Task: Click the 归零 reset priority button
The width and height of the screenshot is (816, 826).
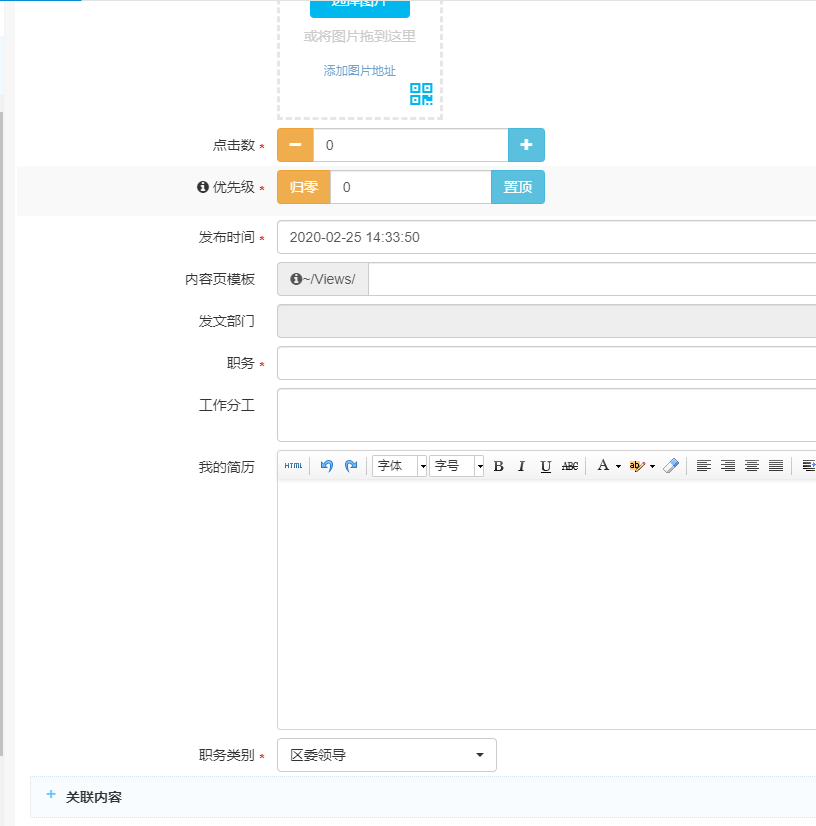Action: [x=303, y=187]
